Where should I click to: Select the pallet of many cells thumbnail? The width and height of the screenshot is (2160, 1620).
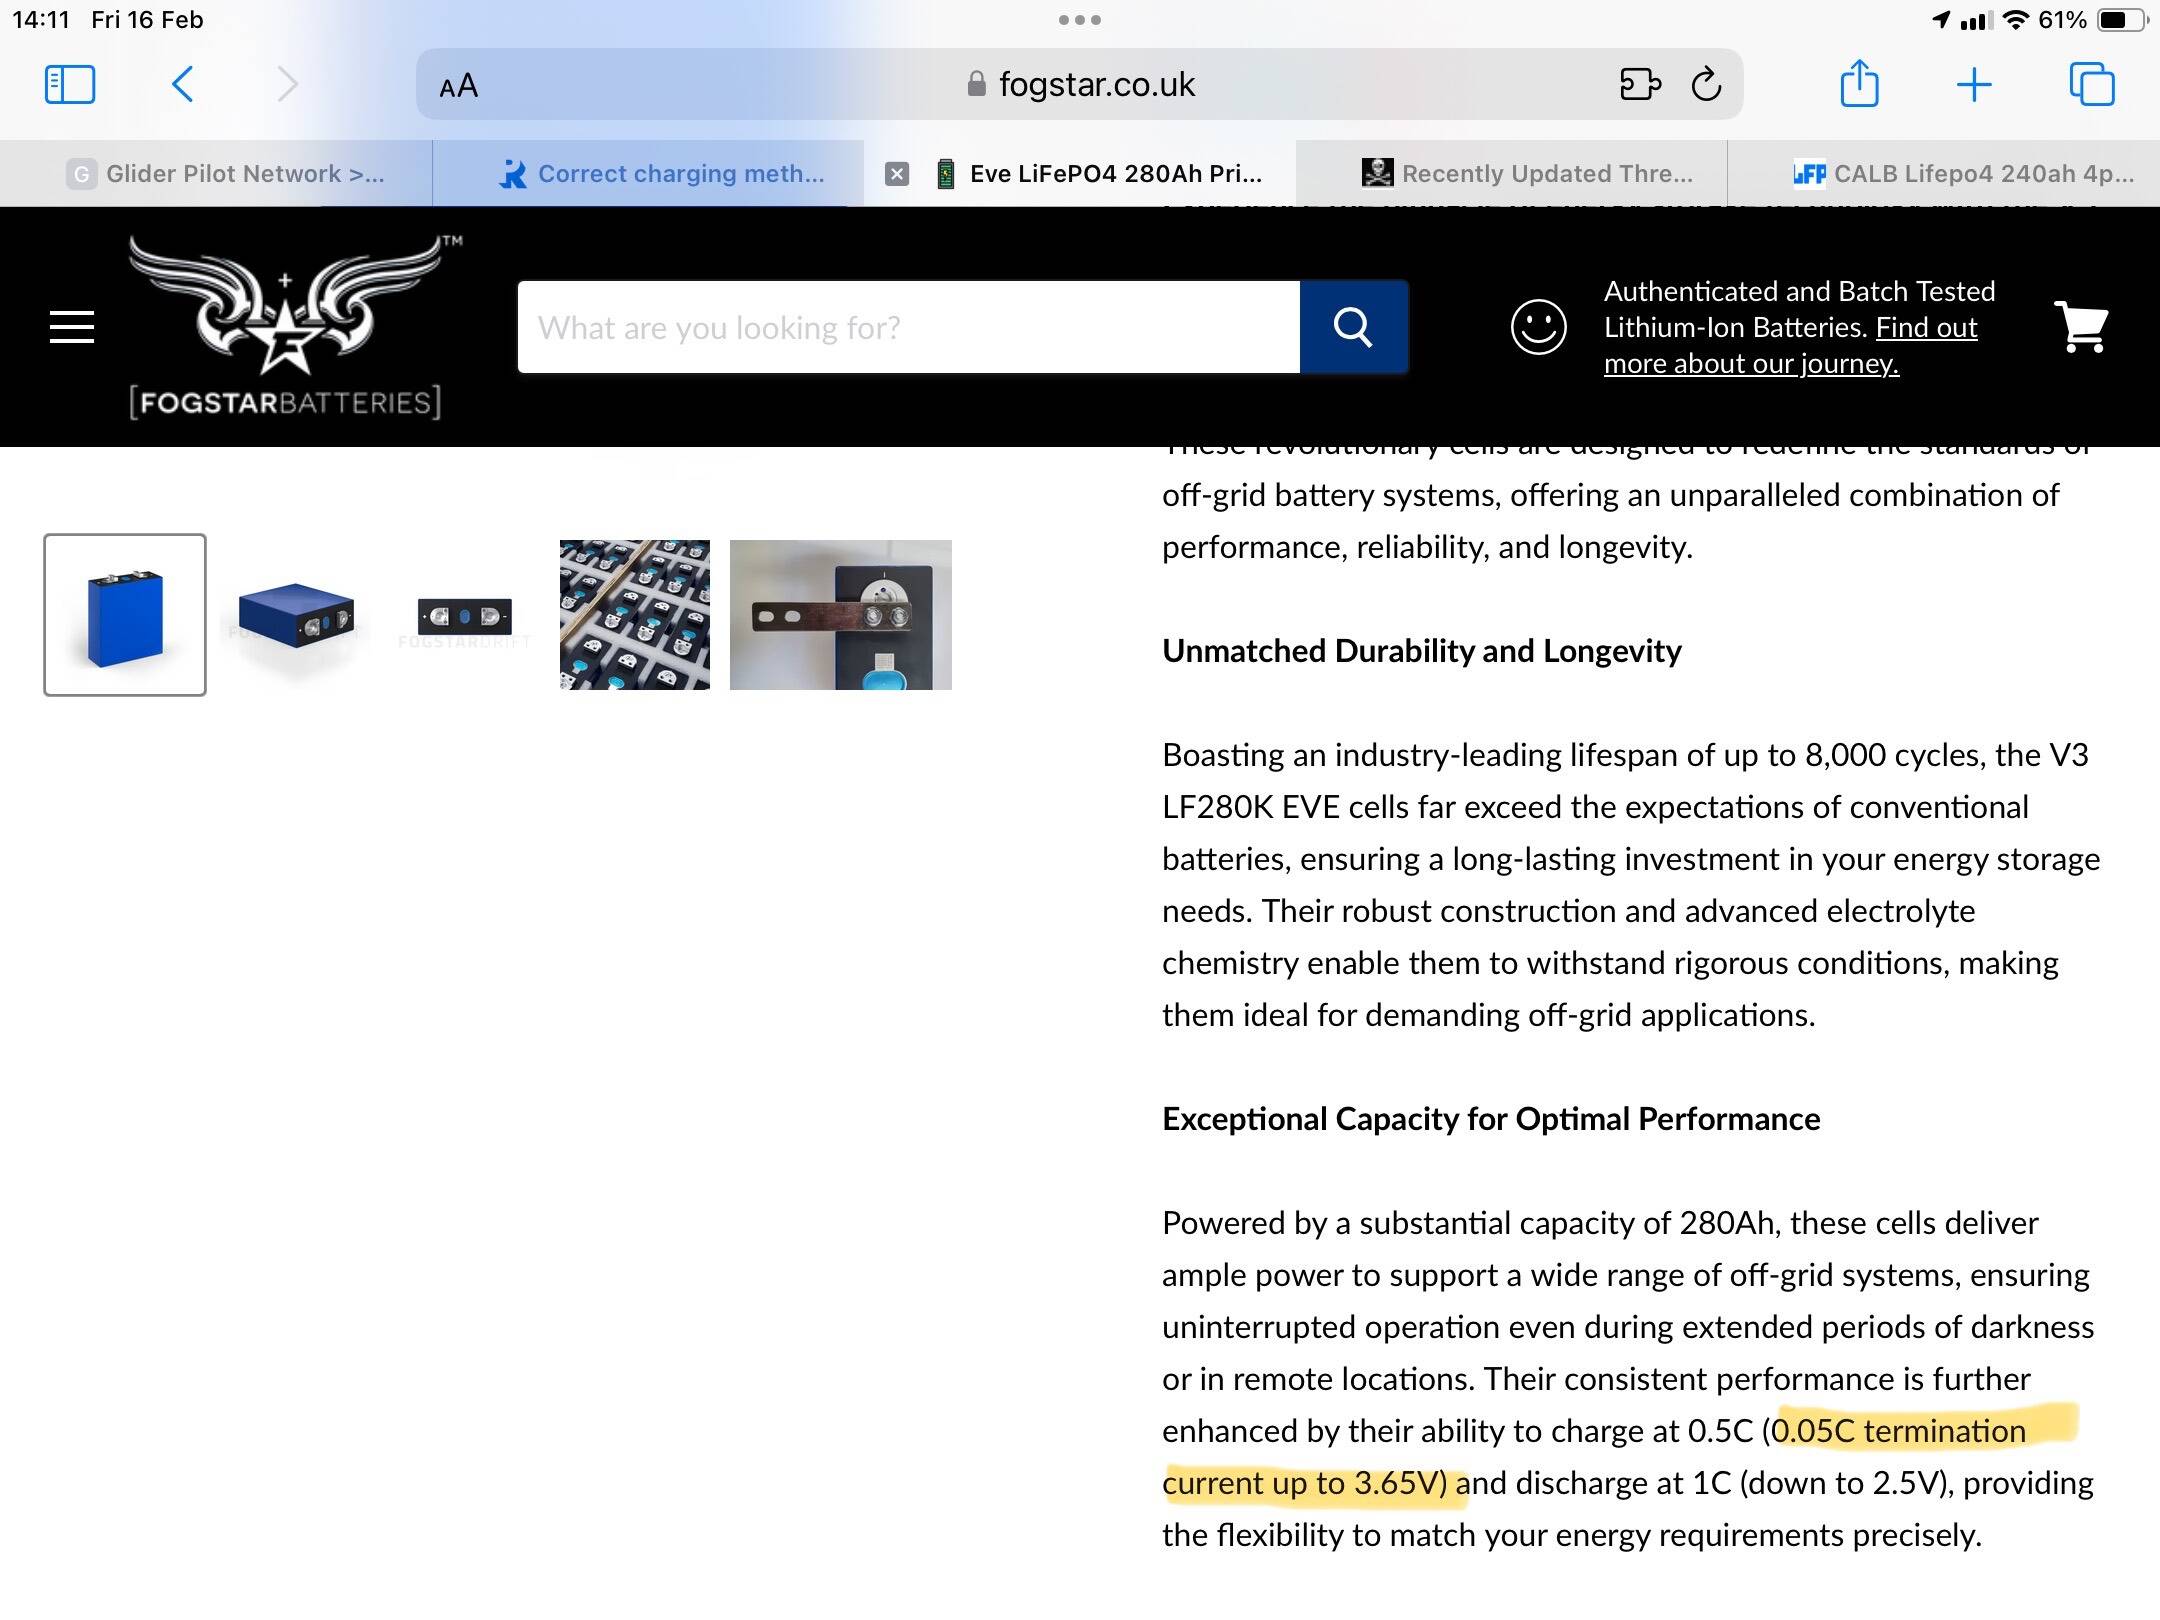(635, 614)
